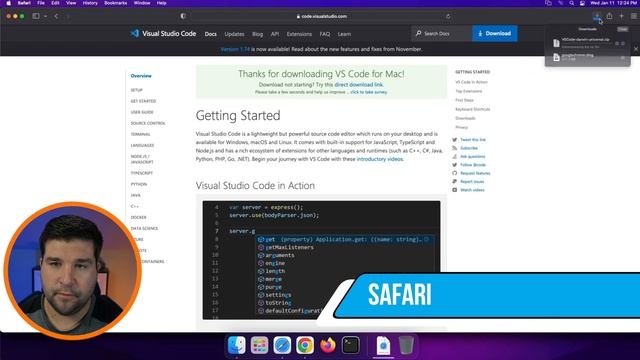640x360 pixels.
Task: Open Safari from the Dock
Action: (282, 345)
